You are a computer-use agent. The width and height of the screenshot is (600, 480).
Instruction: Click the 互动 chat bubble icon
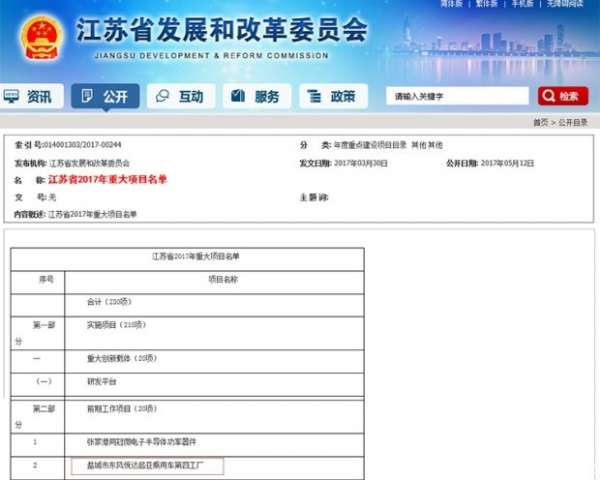pos(163,97)
